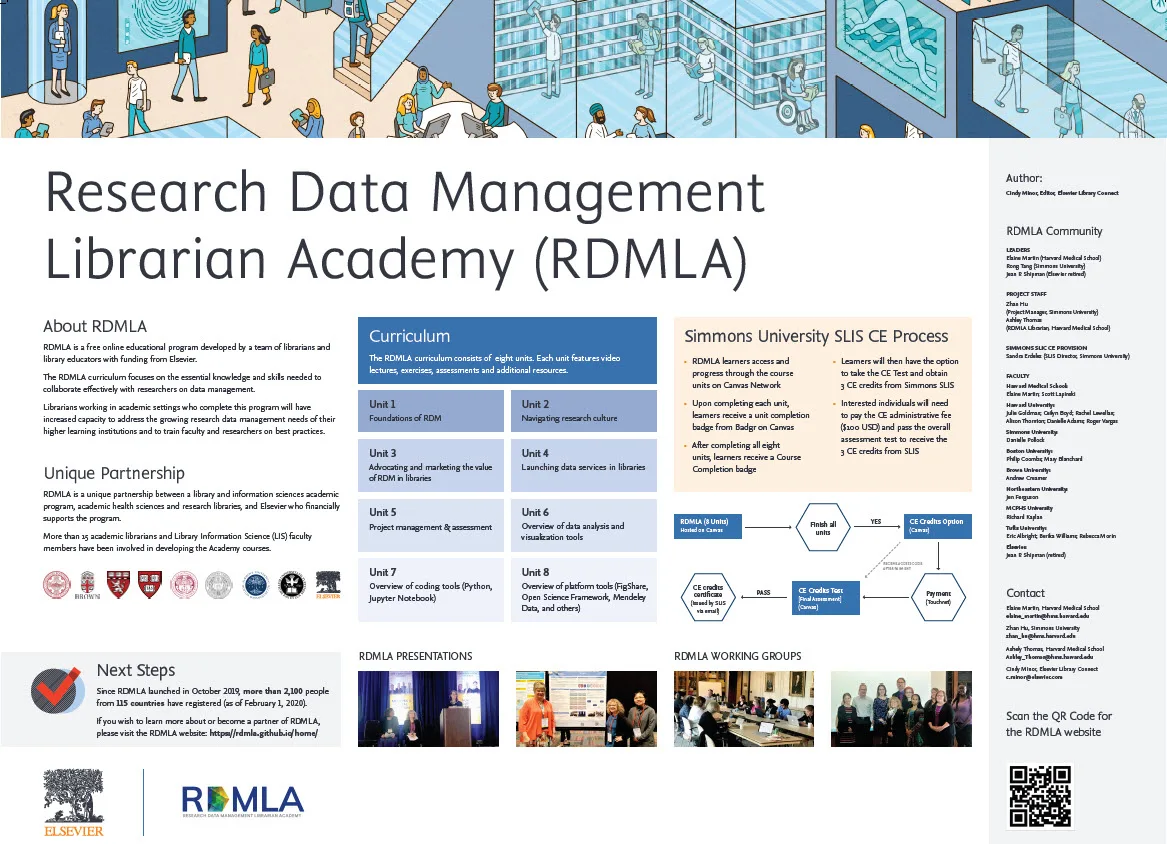Click the RDMLA wordmark logo at bottom
The image size is (1167, 844).
click(x=243, y=802)
